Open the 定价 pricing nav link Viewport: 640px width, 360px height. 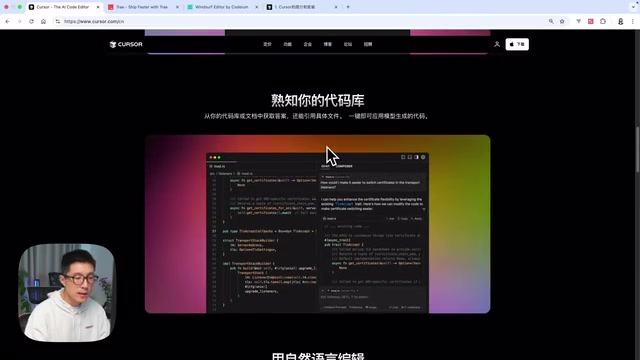267,44
